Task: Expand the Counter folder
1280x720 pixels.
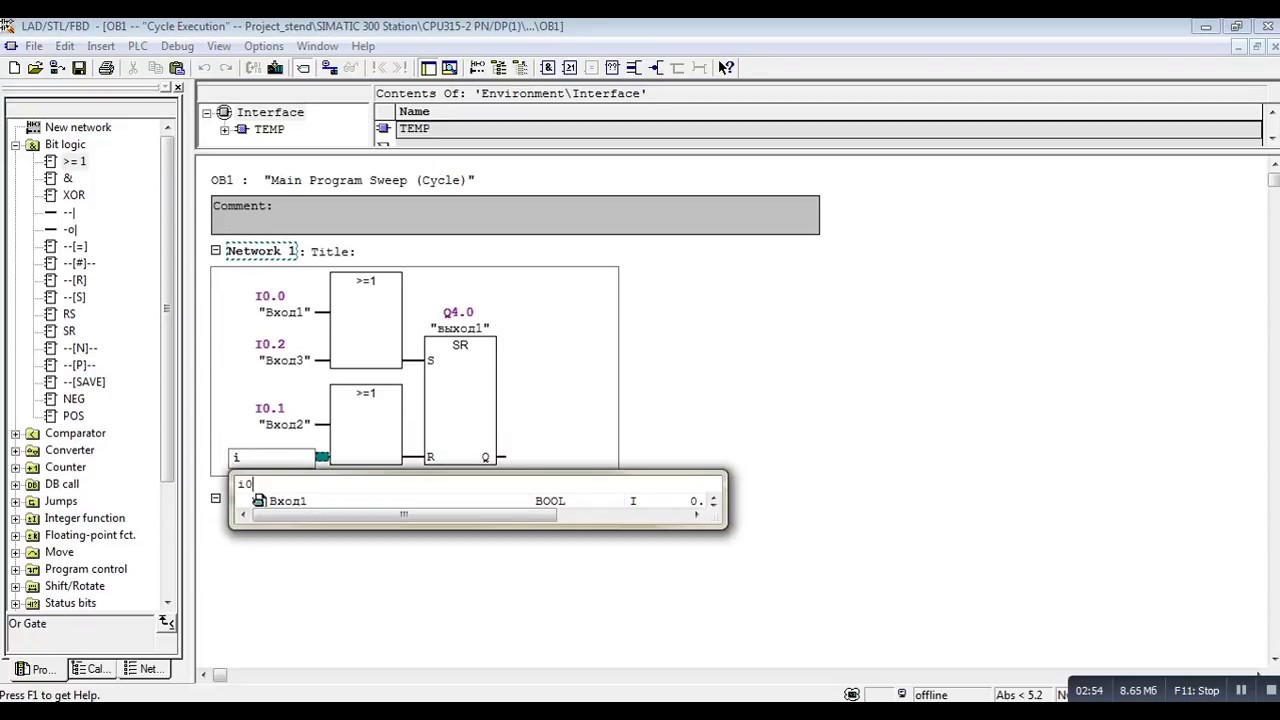Action: pyautogui.click(x=16, y=468)
